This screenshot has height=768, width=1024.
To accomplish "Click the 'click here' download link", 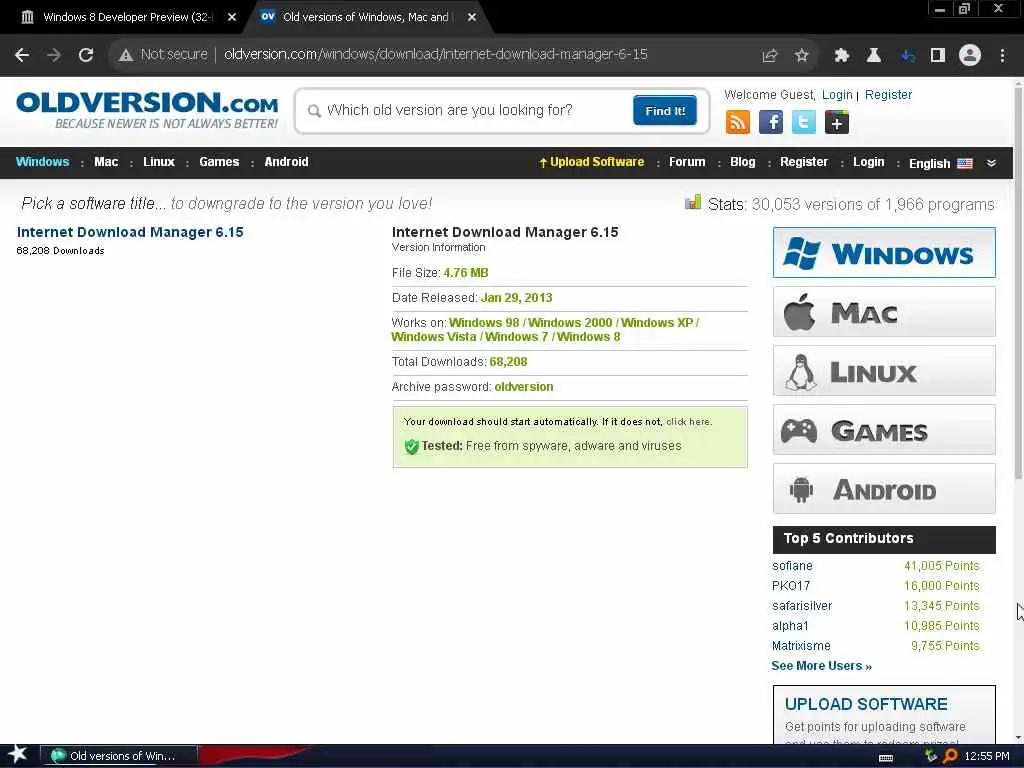I will coord(688,422).
